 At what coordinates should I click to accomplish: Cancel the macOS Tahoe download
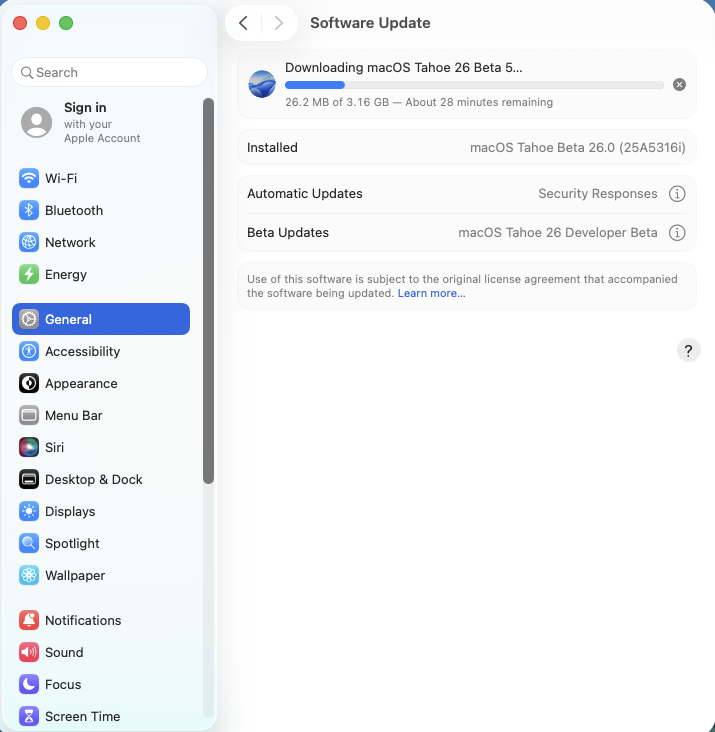(680, 84)
